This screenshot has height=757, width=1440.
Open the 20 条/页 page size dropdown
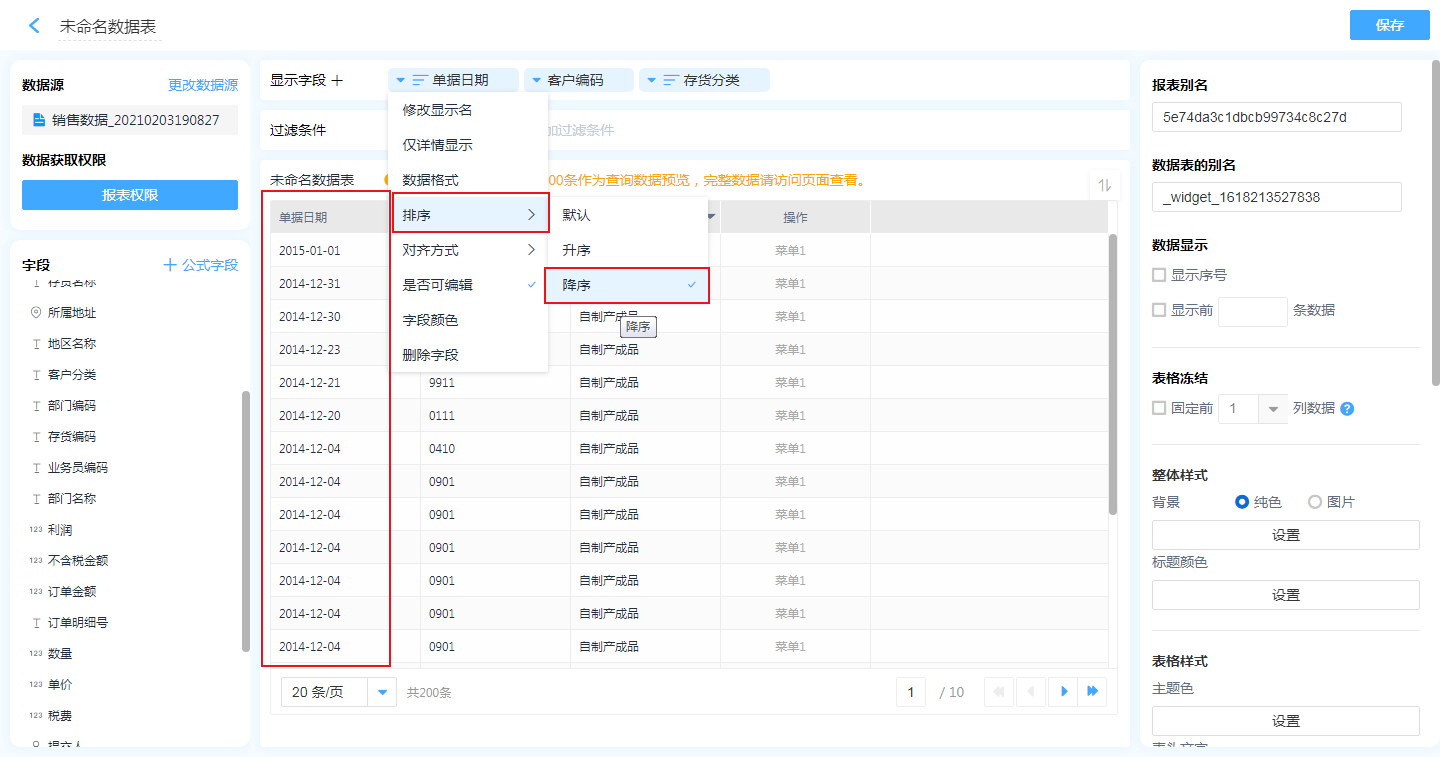382,692
